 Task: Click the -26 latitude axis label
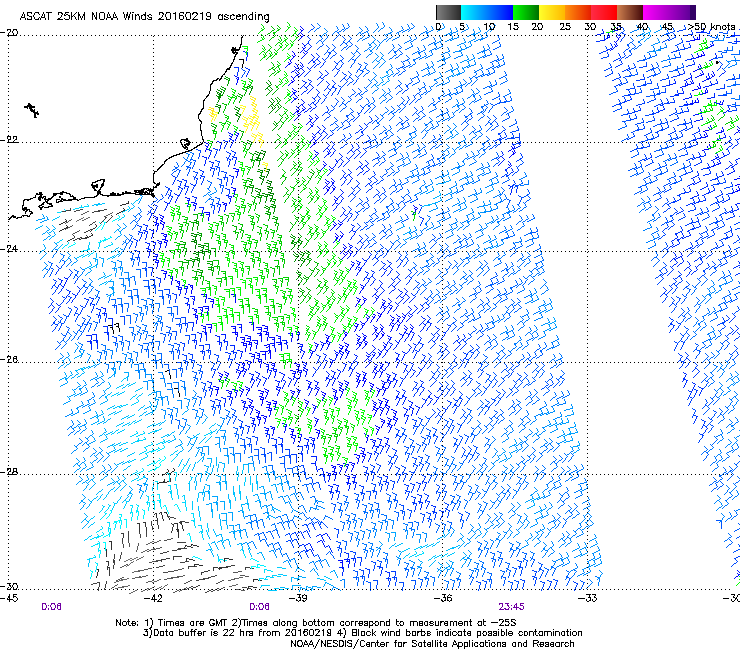[9, 360]
